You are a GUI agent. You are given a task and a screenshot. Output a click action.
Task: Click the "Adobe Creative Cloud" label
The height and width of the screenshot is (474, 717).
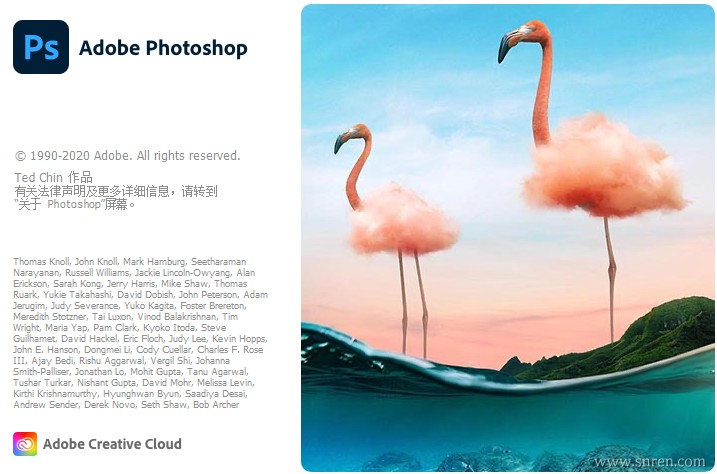coord(112,444)
